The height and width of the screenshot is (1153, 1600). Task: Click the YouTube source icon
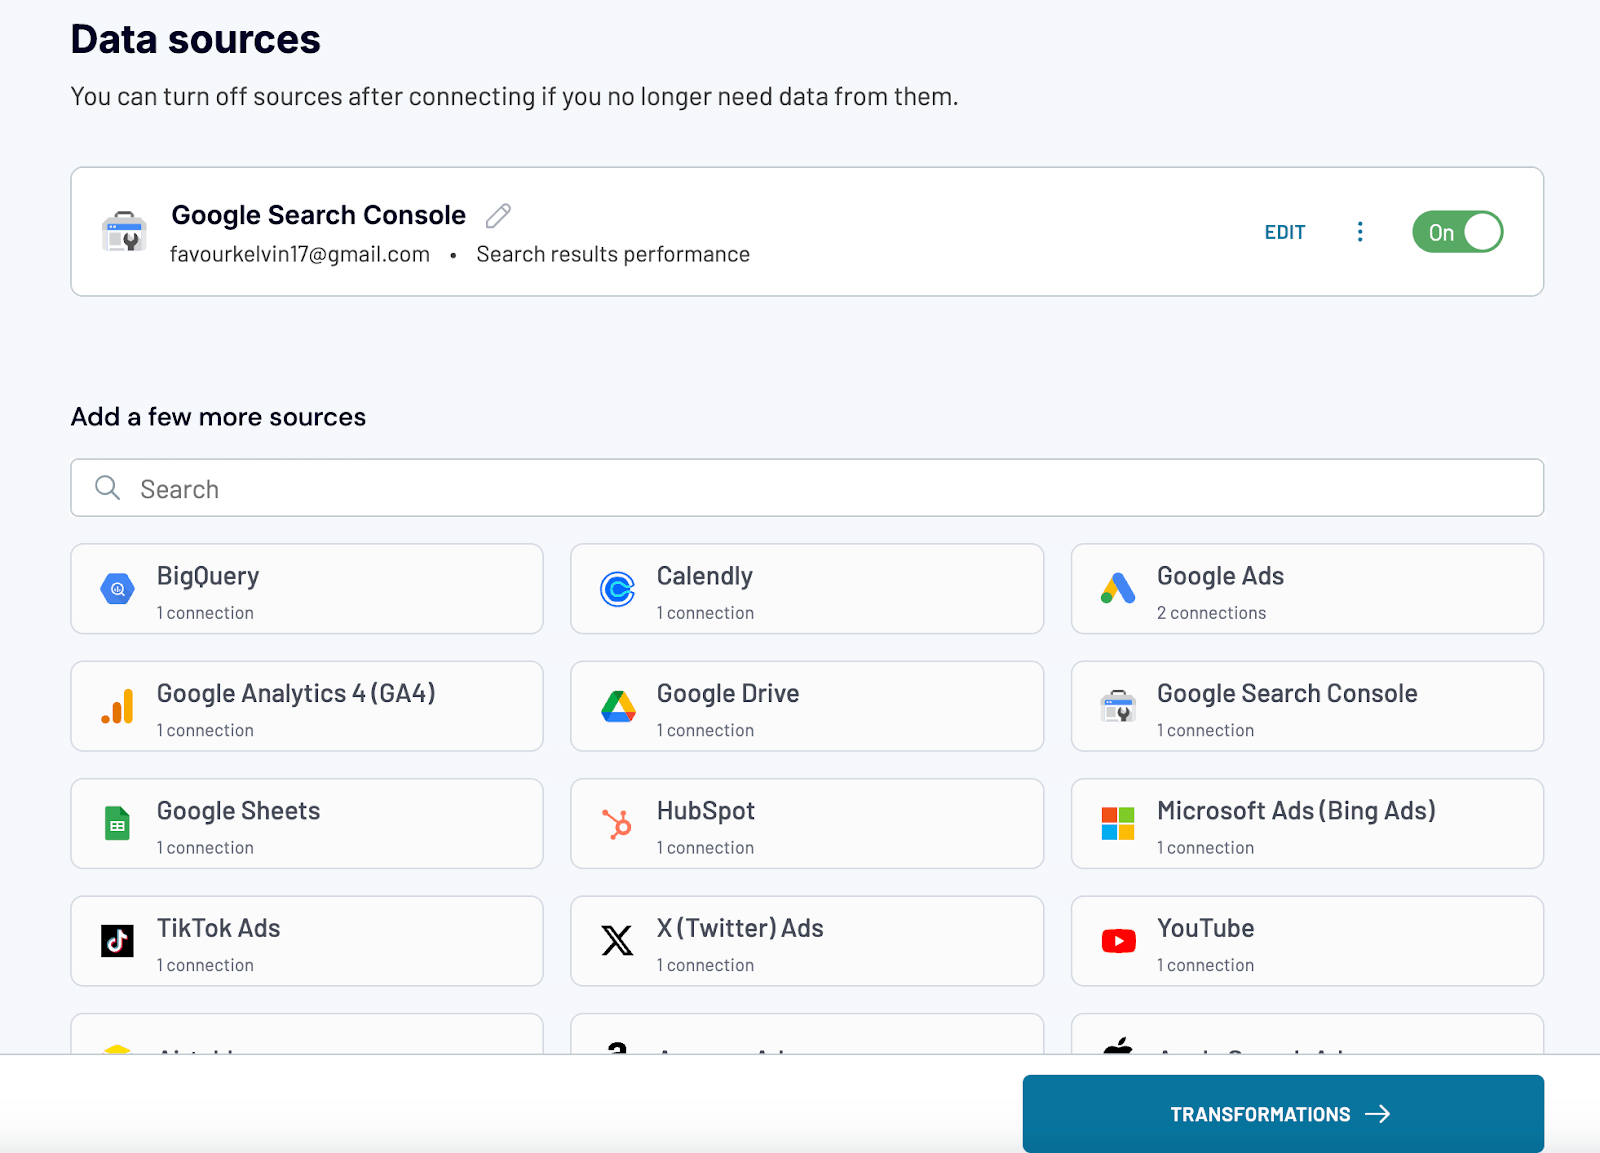pyautogui.click(x=1117, y=941)
